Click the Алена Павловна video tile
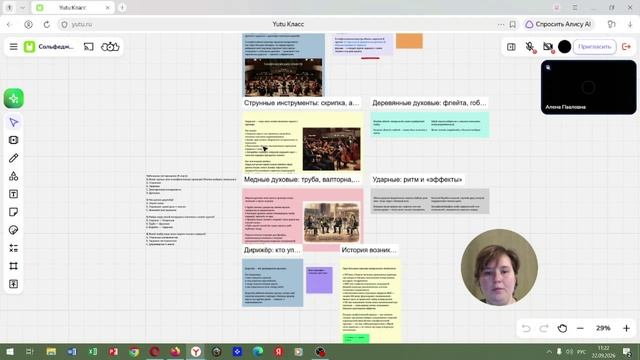 (588, 87)
